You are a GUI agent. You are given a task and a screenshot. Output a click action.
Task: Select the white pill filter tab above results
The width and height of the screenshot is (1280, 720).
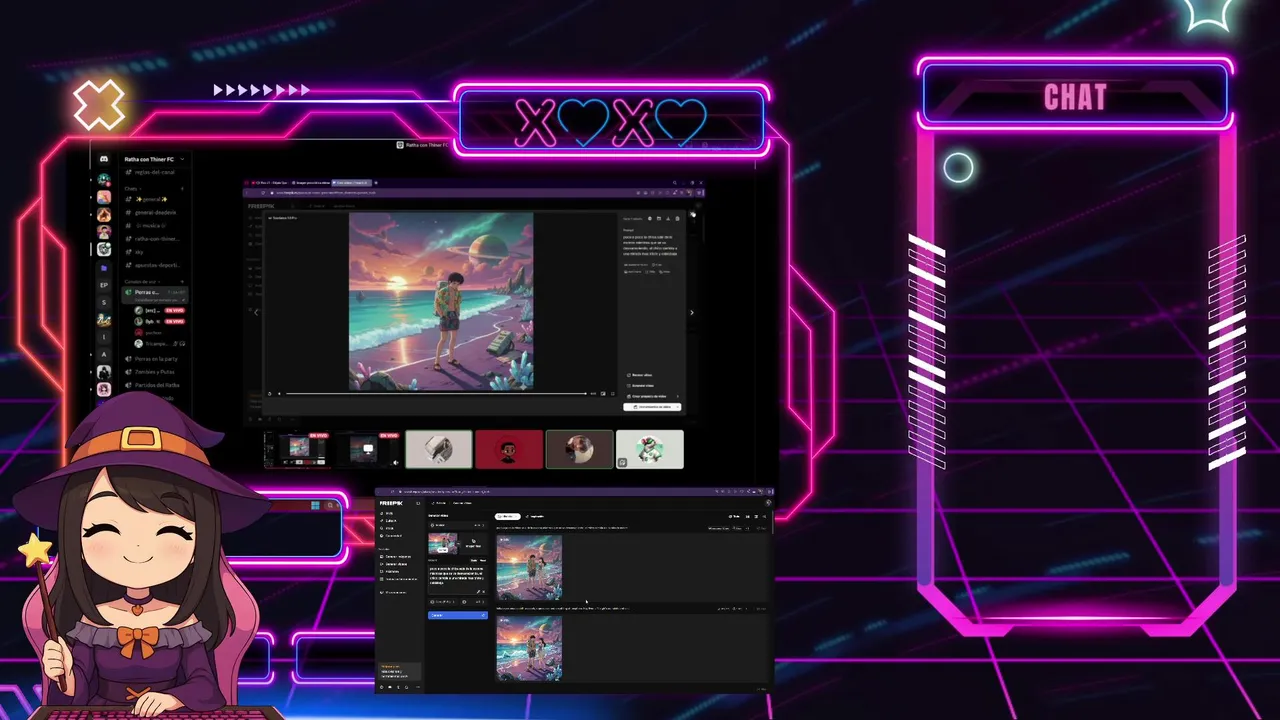tap(508, 516)
